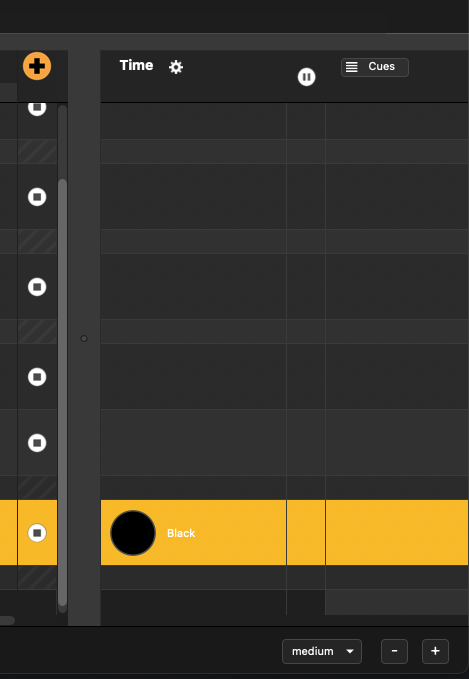The height and width of the screenshot is (679, 469).
Task: Click the horizontal scrollbar at bottom left
Action: [x=7, y=620]
